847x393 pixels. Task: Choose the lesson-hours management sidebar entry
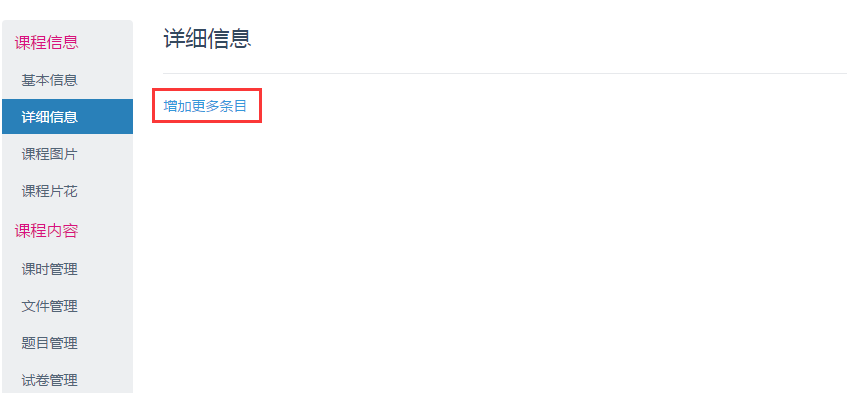tap(68, 269)
